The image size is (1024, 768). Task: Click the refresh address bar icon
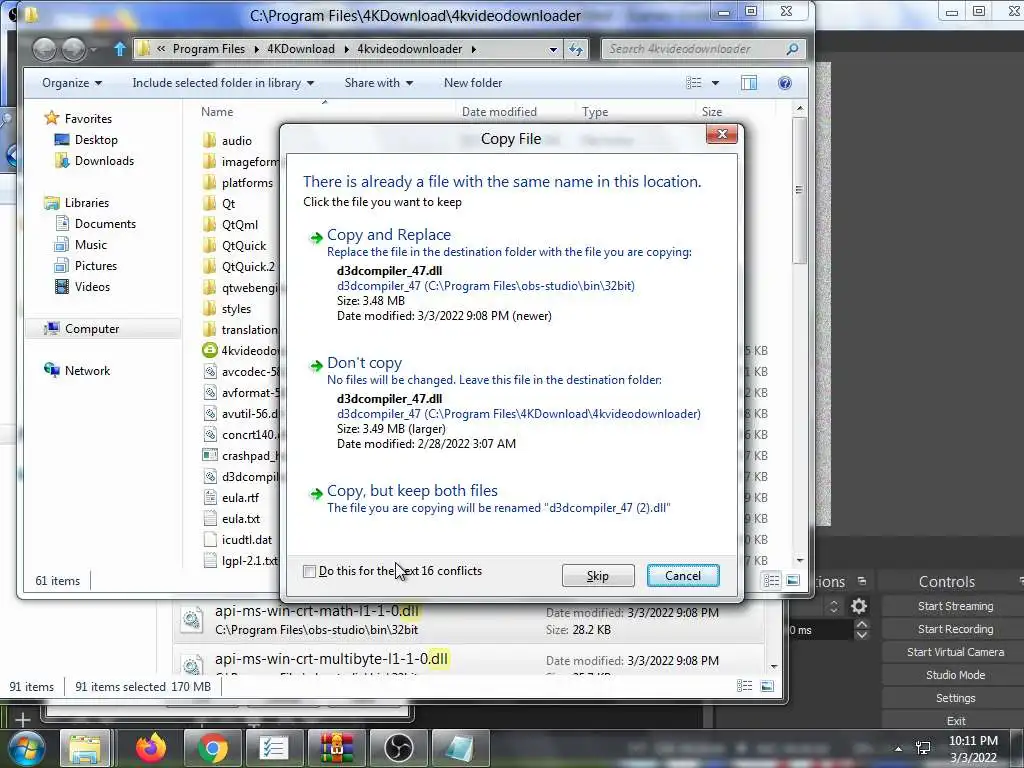pyautogui.click(x=575, y=50)
